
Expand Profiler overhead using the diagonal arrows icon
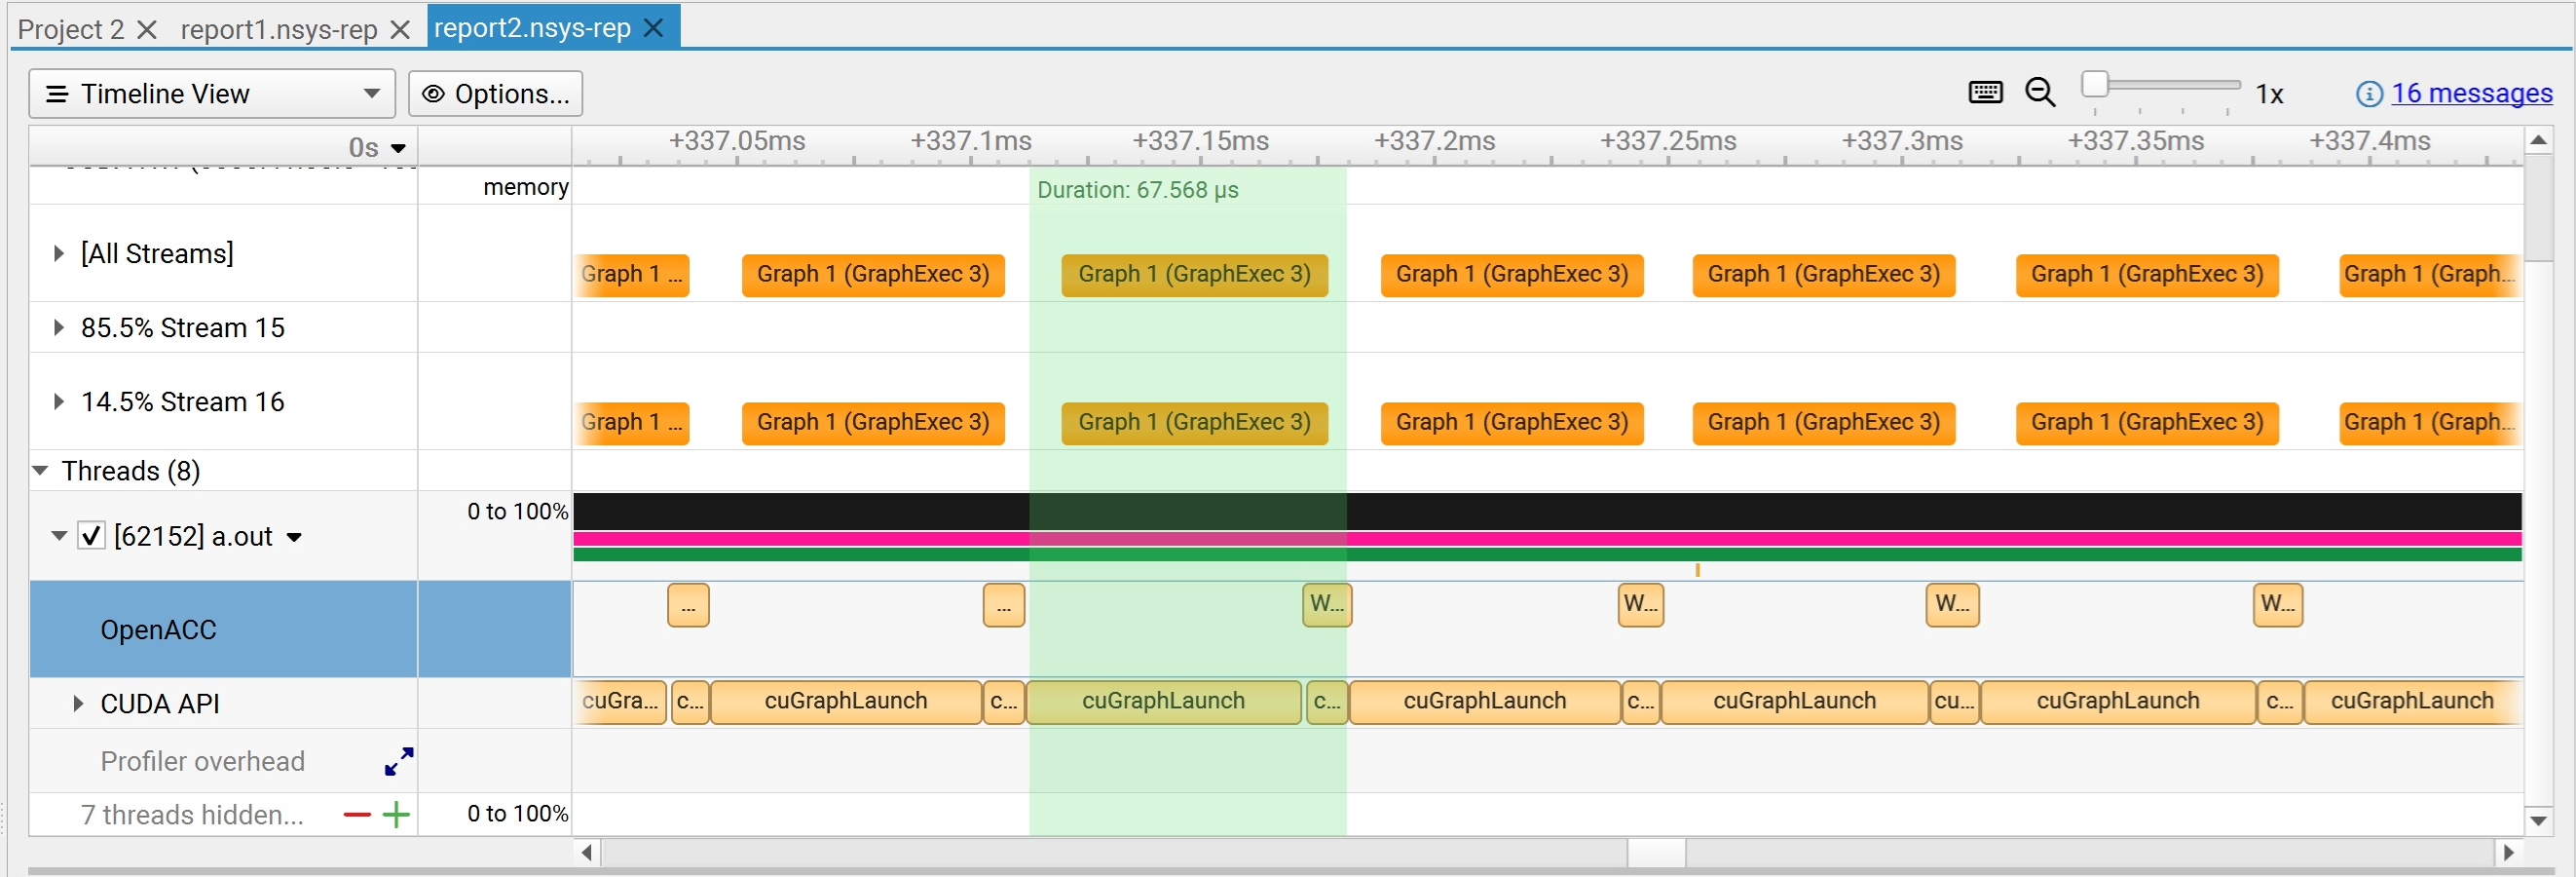pos(397,761)
